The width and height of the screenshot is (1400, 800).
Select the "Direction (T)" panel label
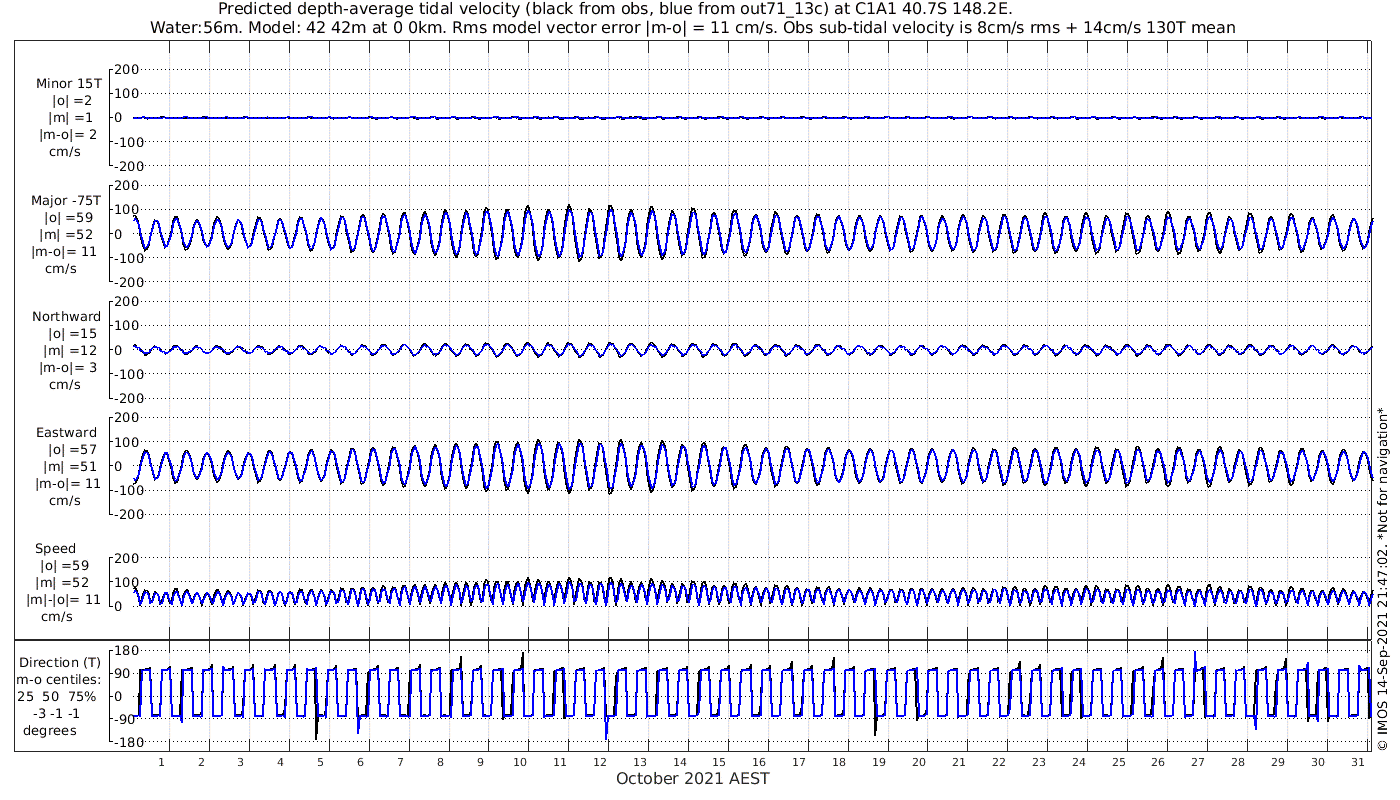61,663
